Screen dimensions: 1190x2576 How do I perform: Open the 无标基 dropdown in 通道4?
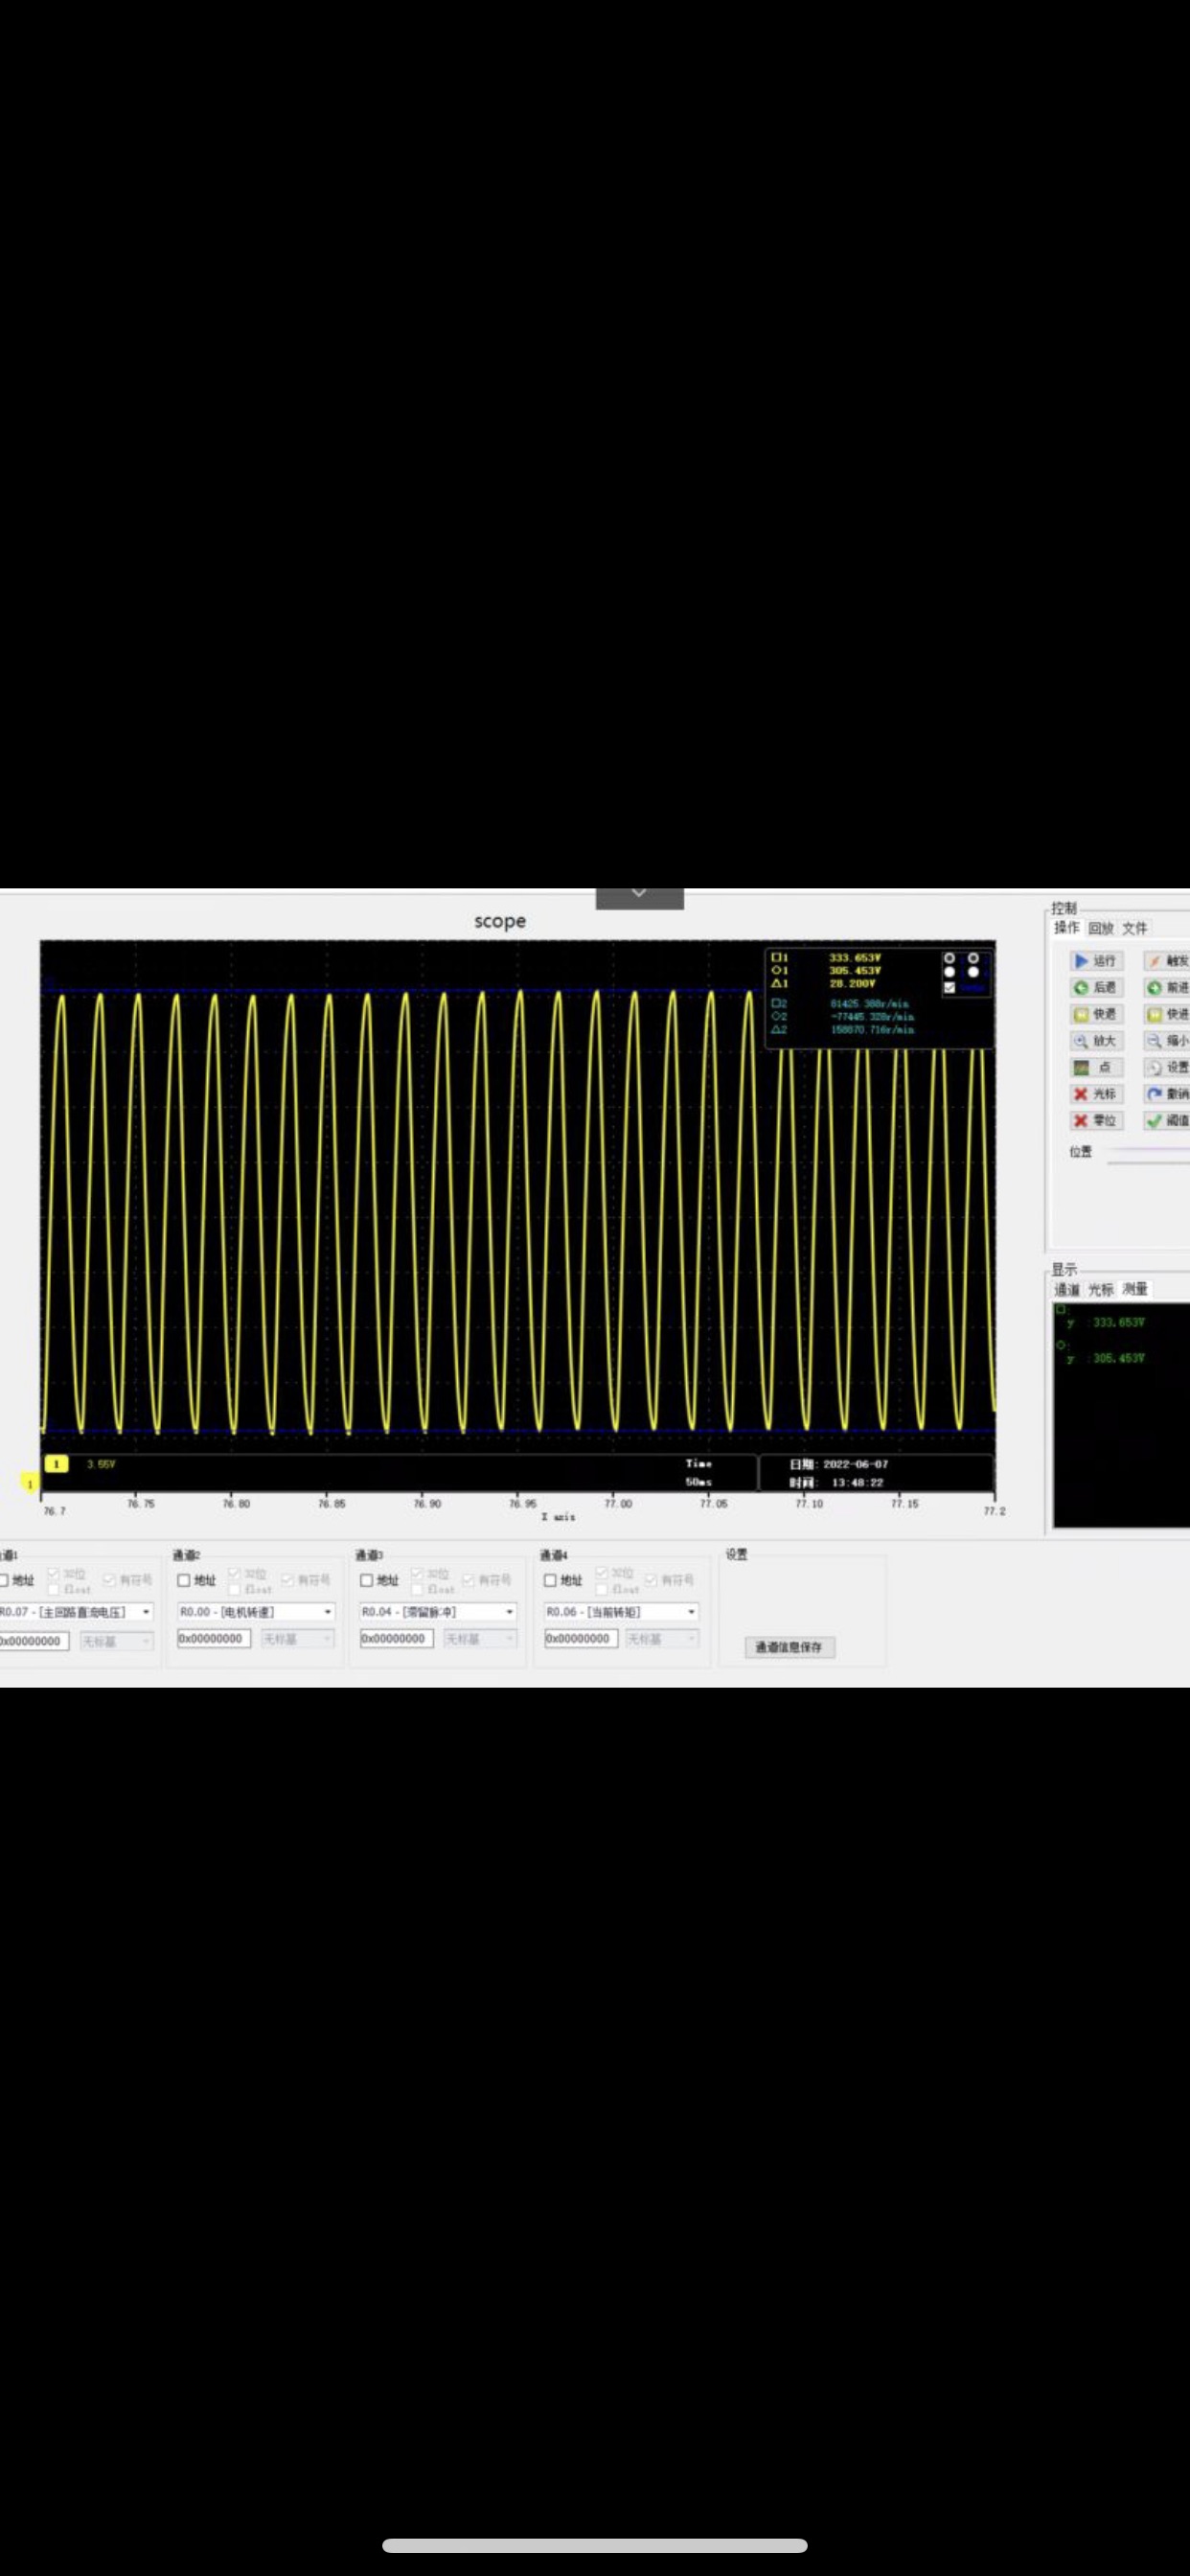point(662,1639)
